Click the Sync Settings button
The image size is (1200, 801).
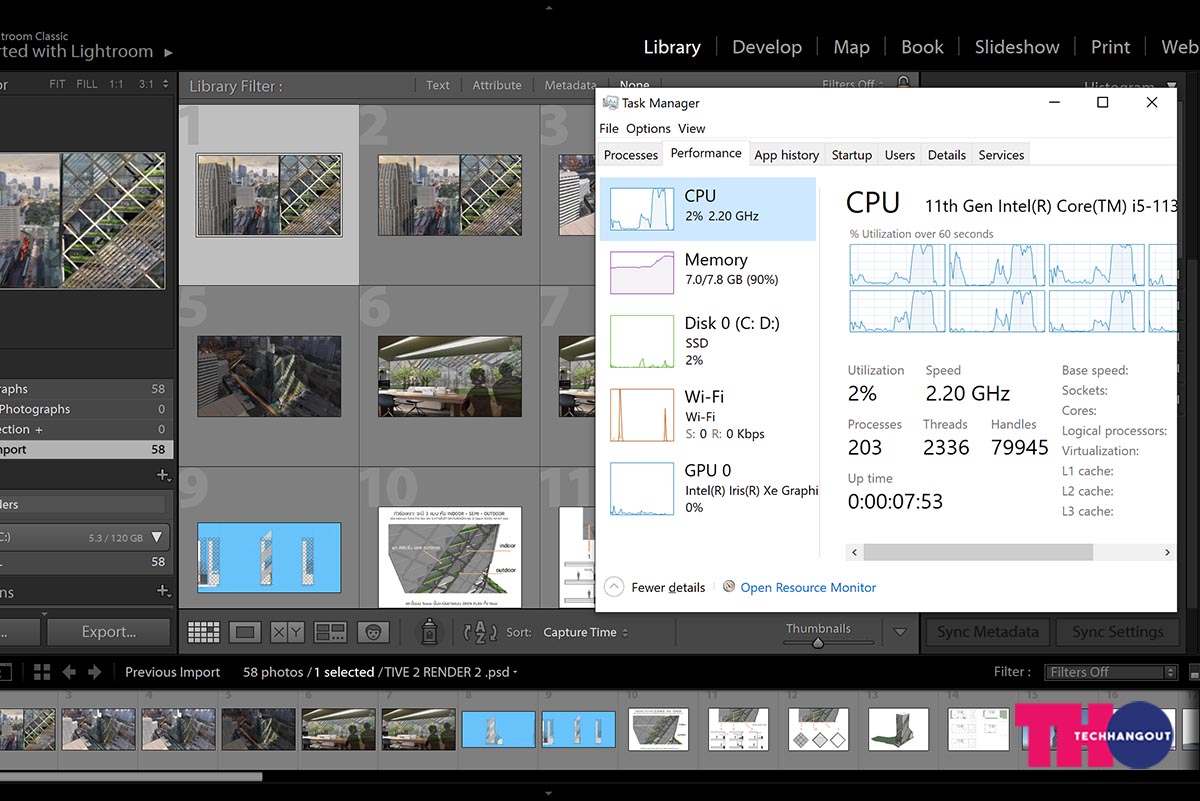coord(1118,632)
